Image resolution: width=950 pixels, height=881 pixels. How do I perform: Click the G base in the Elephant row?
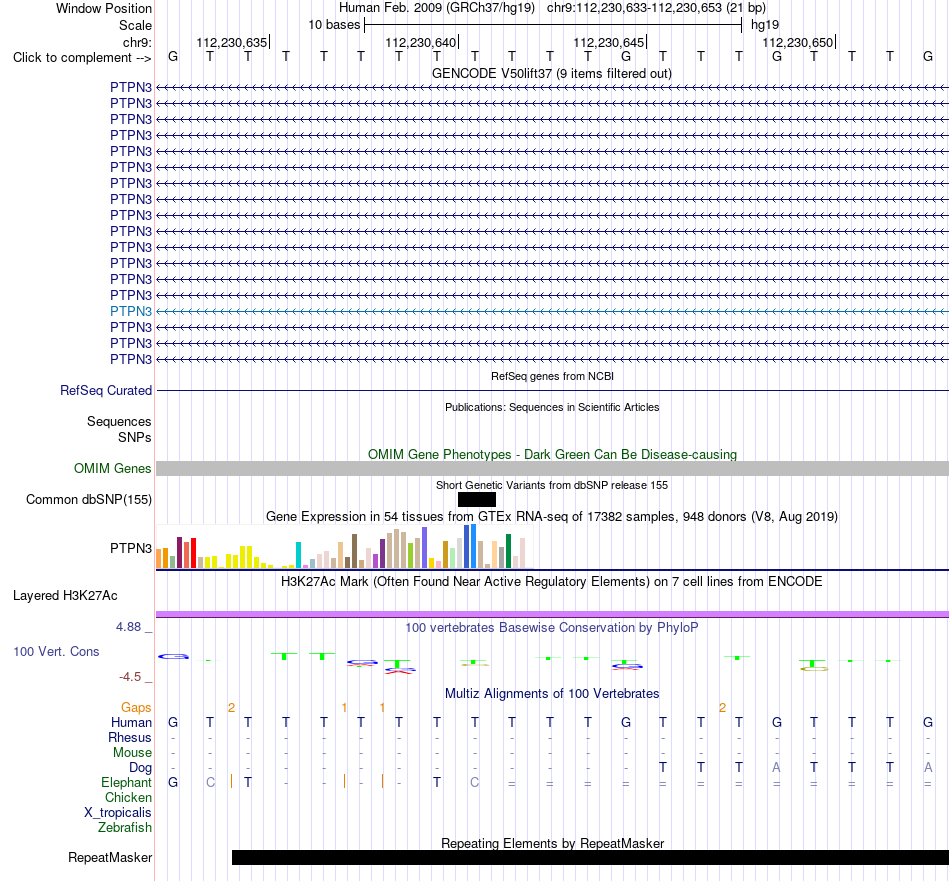click(x=173, y=783)
